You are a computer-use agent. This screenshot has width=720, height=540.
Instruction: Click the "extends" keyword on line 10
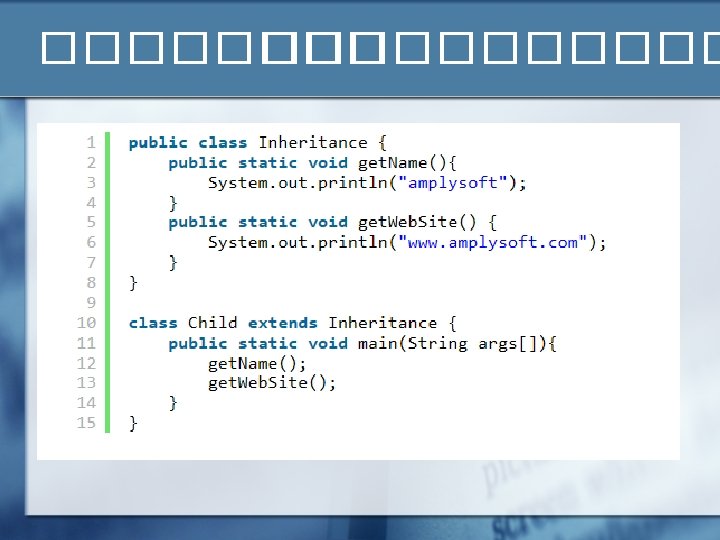tap(283, 323)
